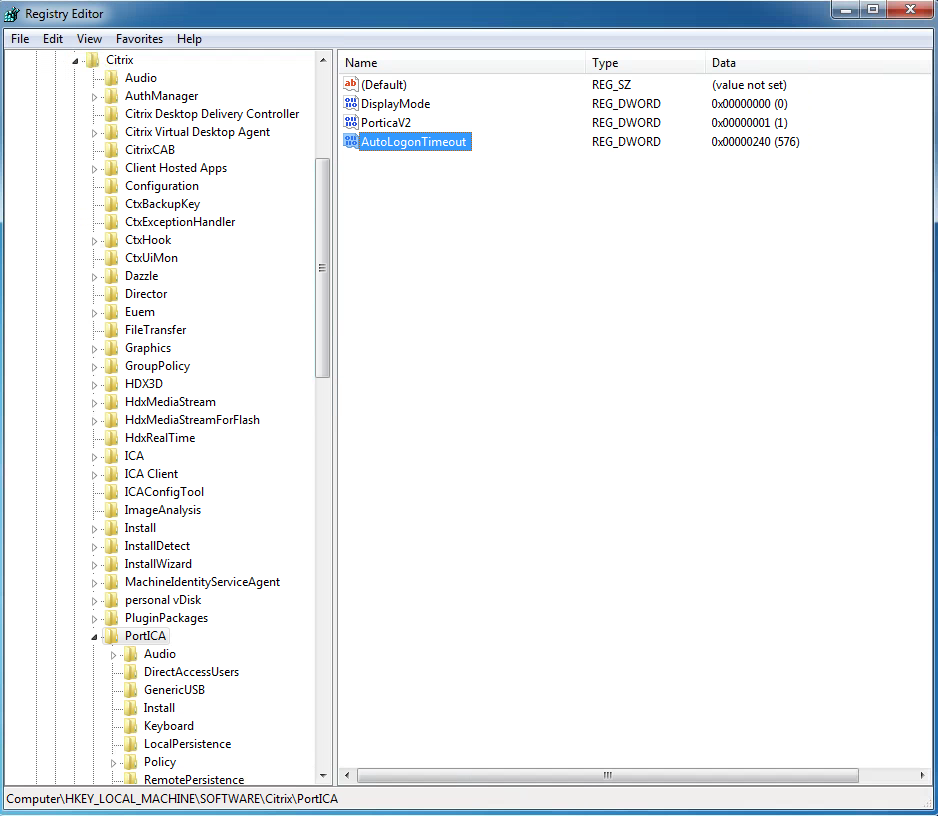Click the Dazzle folder icon

tap(111, 276)
